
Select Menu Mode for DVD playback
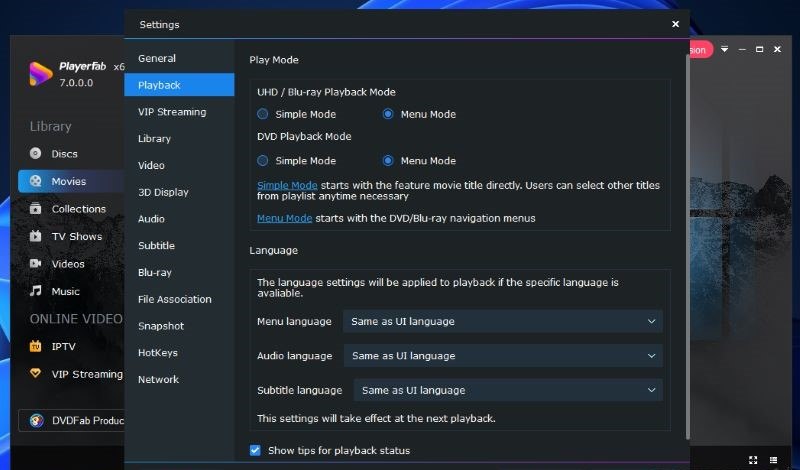pos(388,160)
